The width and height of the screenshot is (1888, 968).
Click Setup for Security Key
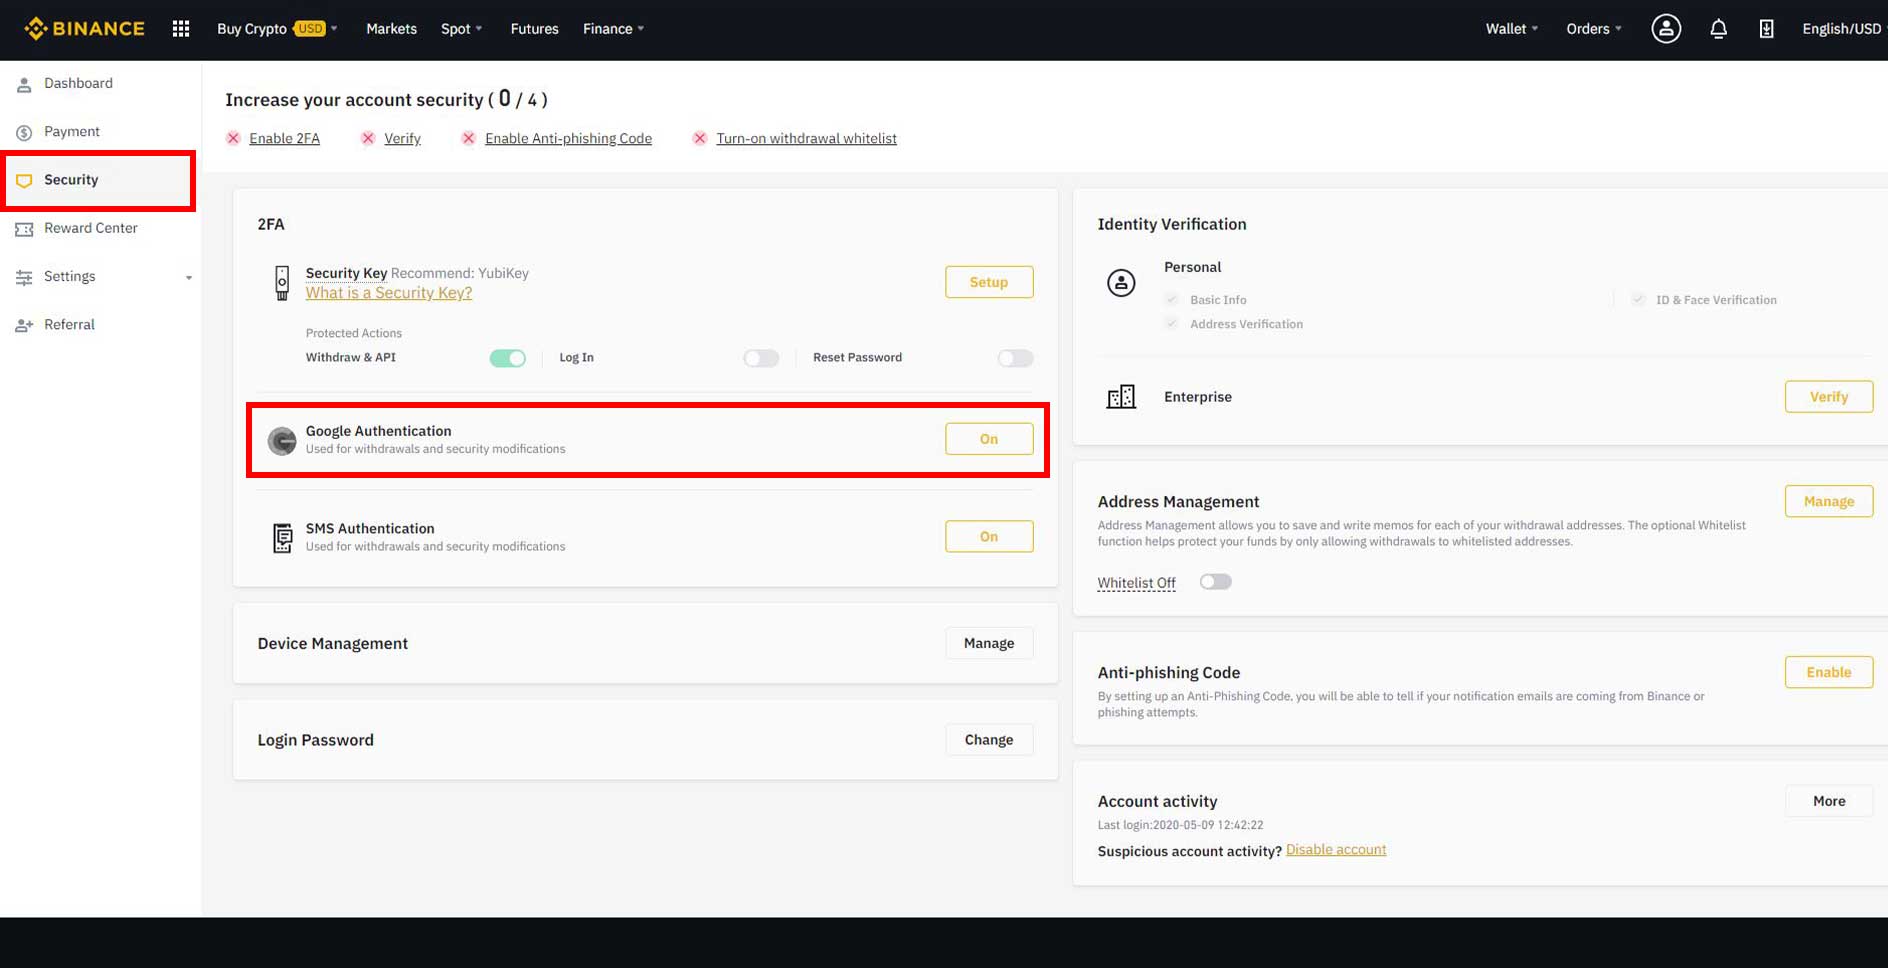tap(989, 282)
